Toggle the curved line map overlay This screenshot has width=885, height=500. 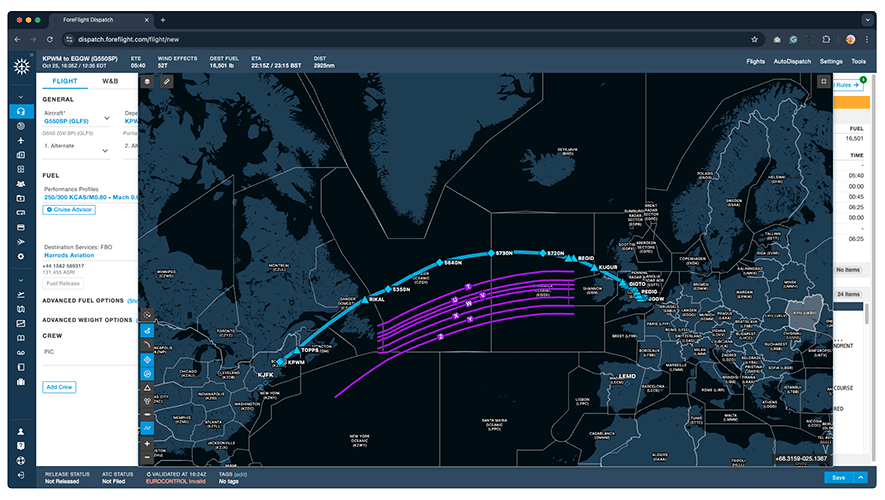tap(147, 345)
